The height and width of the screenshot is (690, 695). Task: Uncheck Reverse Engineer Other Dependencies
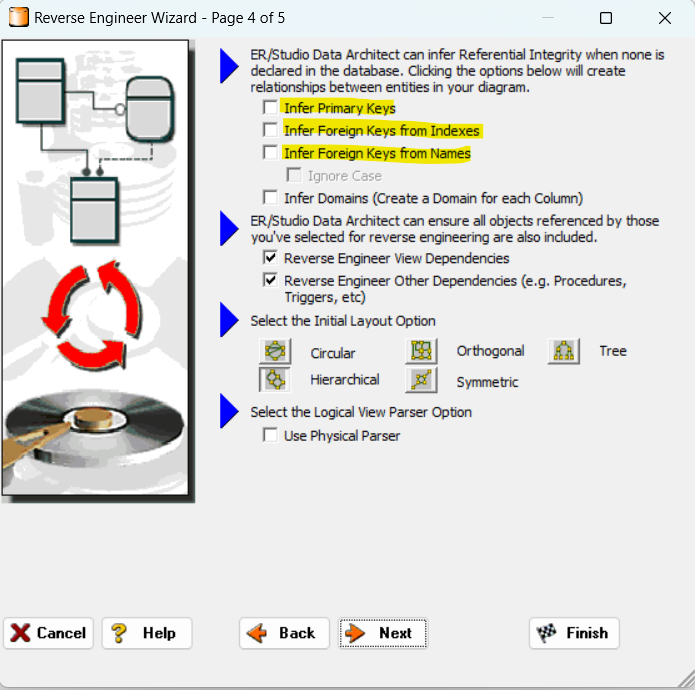270,281
